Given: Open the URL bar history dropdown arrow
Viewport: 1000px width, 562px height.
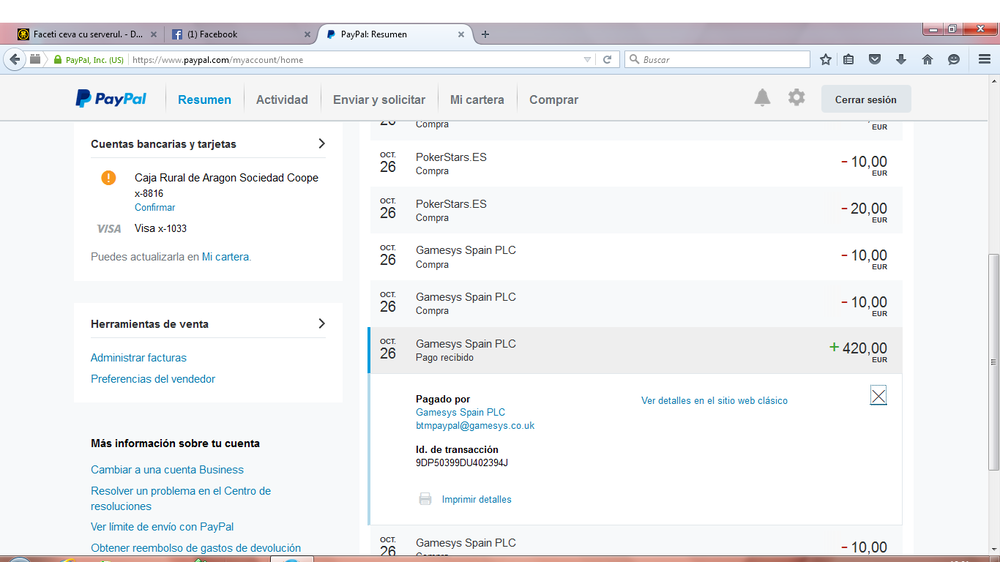Looking at the screenshot, I should pyautogui.click(x=587, y=60).
